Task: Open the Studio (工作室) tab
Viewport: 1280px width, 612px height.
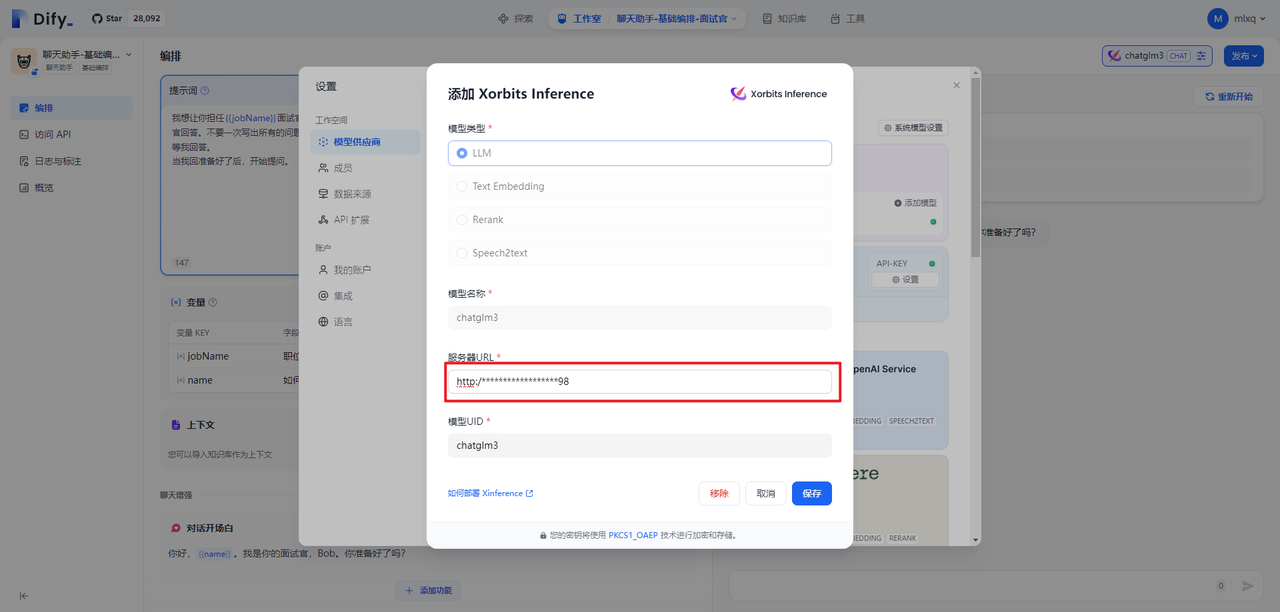Action: 578,18
